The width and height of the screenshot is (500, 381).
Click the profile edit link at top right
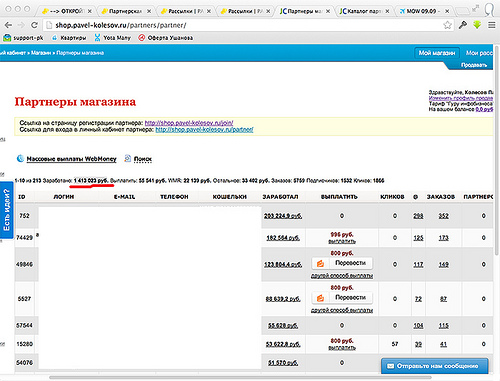[461, 98]
